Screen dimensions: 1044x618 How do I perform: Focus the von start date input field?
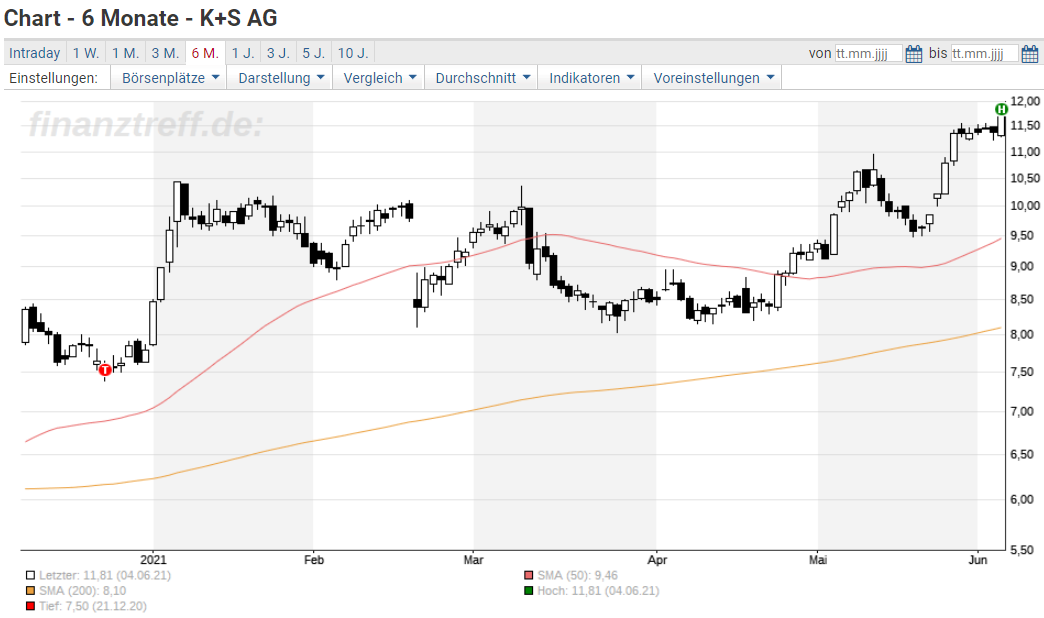[x=869, y=53]
